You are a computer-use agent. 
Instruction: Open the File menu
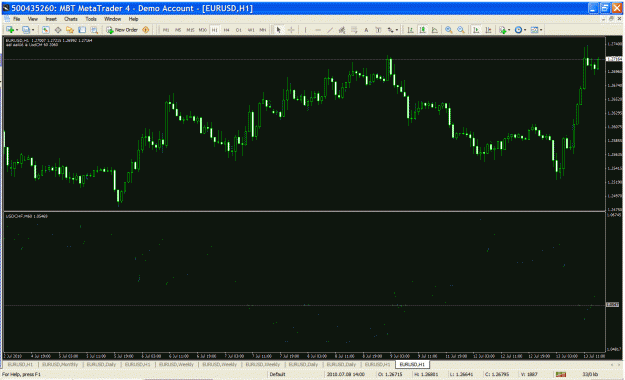tap(16, 19)
